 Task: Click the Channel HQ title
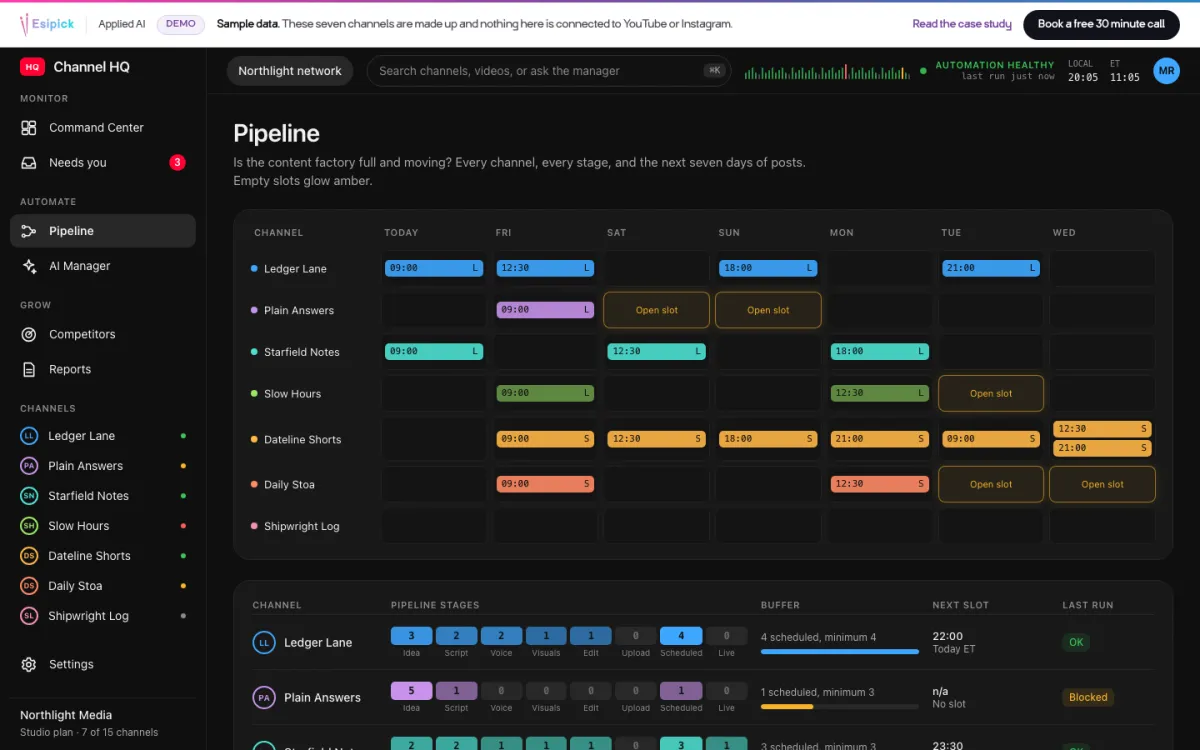(91, 67)
